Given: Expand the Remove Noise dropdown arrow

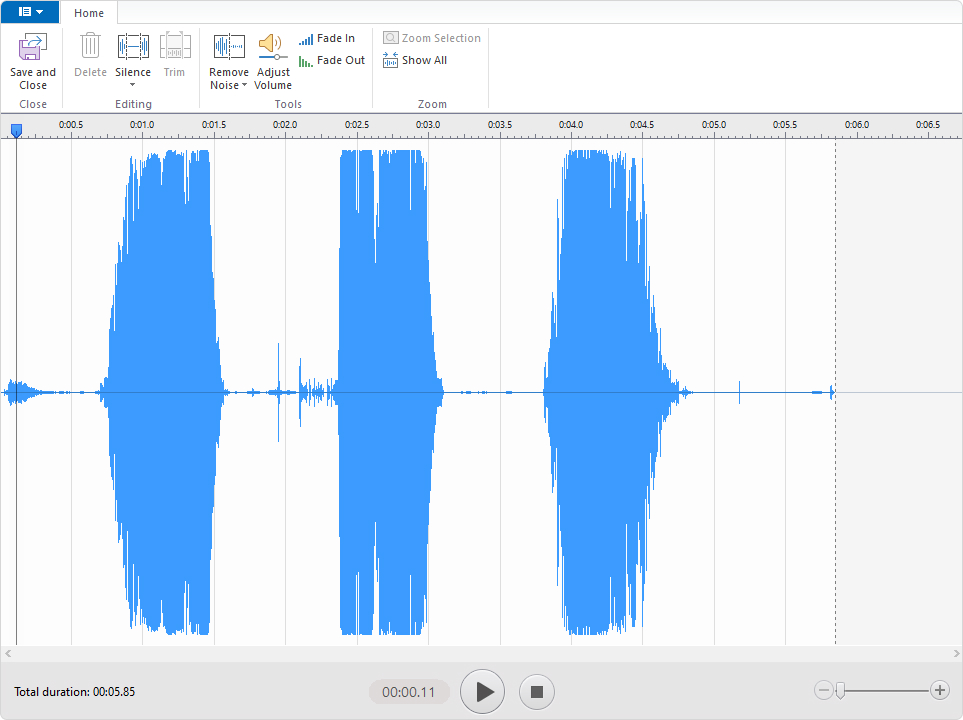Looking at the screenshot, I should (x=244, y=86).
